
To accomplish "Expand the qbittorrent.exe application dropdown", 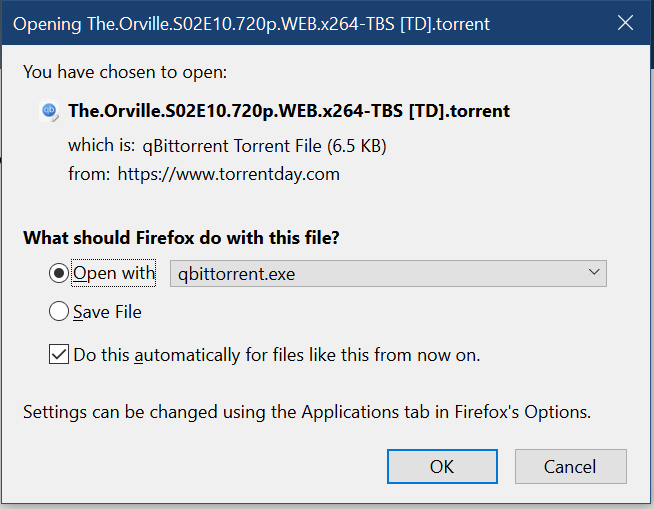I will pyautogui.click(x=387, y=273).
